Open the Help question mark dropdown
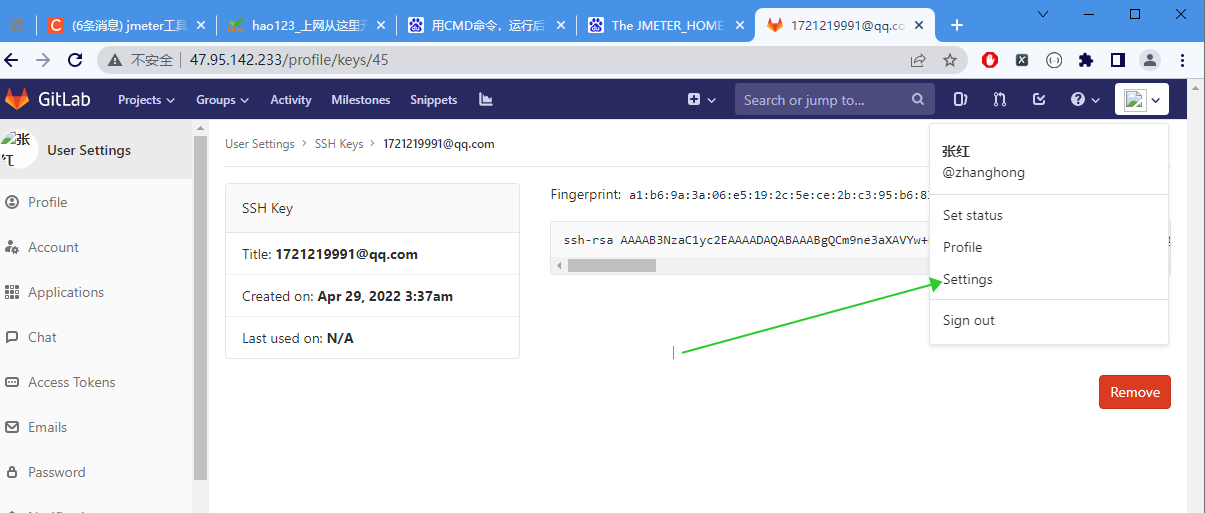Viewport: 1205px width, 513px height. (x=1085, y=100)
